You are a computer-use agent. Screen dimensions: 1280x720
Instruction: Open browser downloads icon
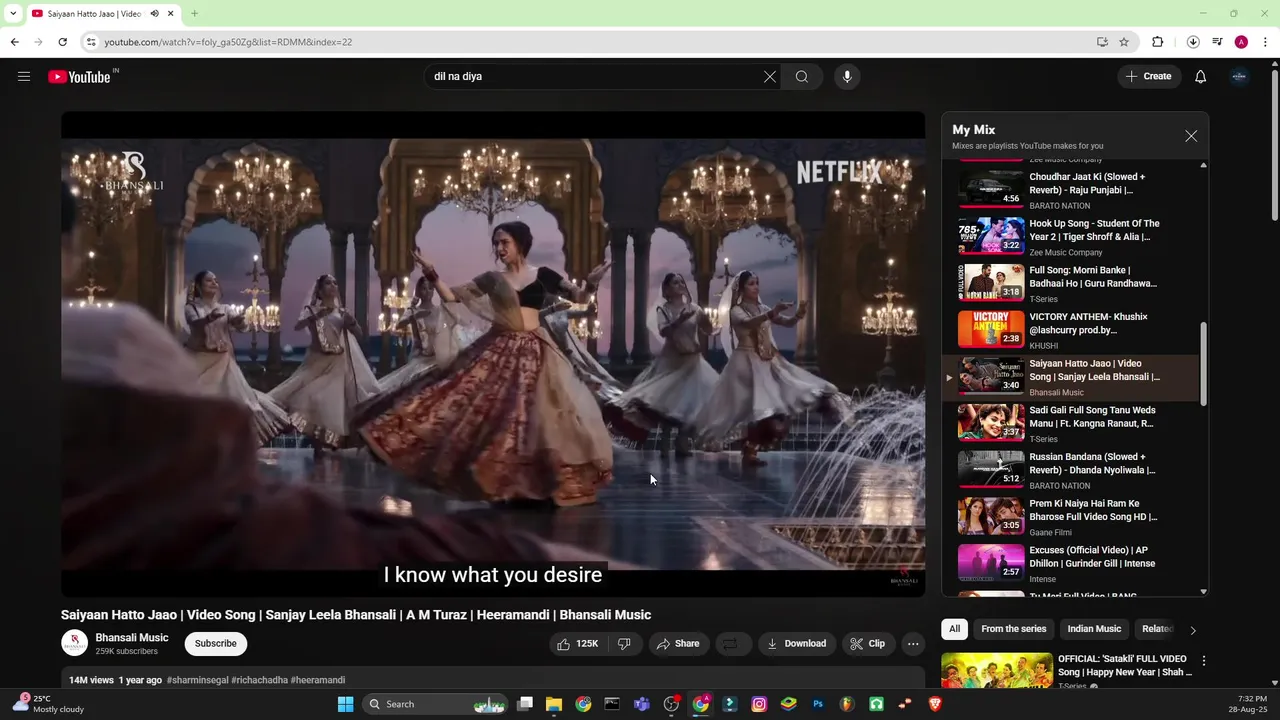1193,42
